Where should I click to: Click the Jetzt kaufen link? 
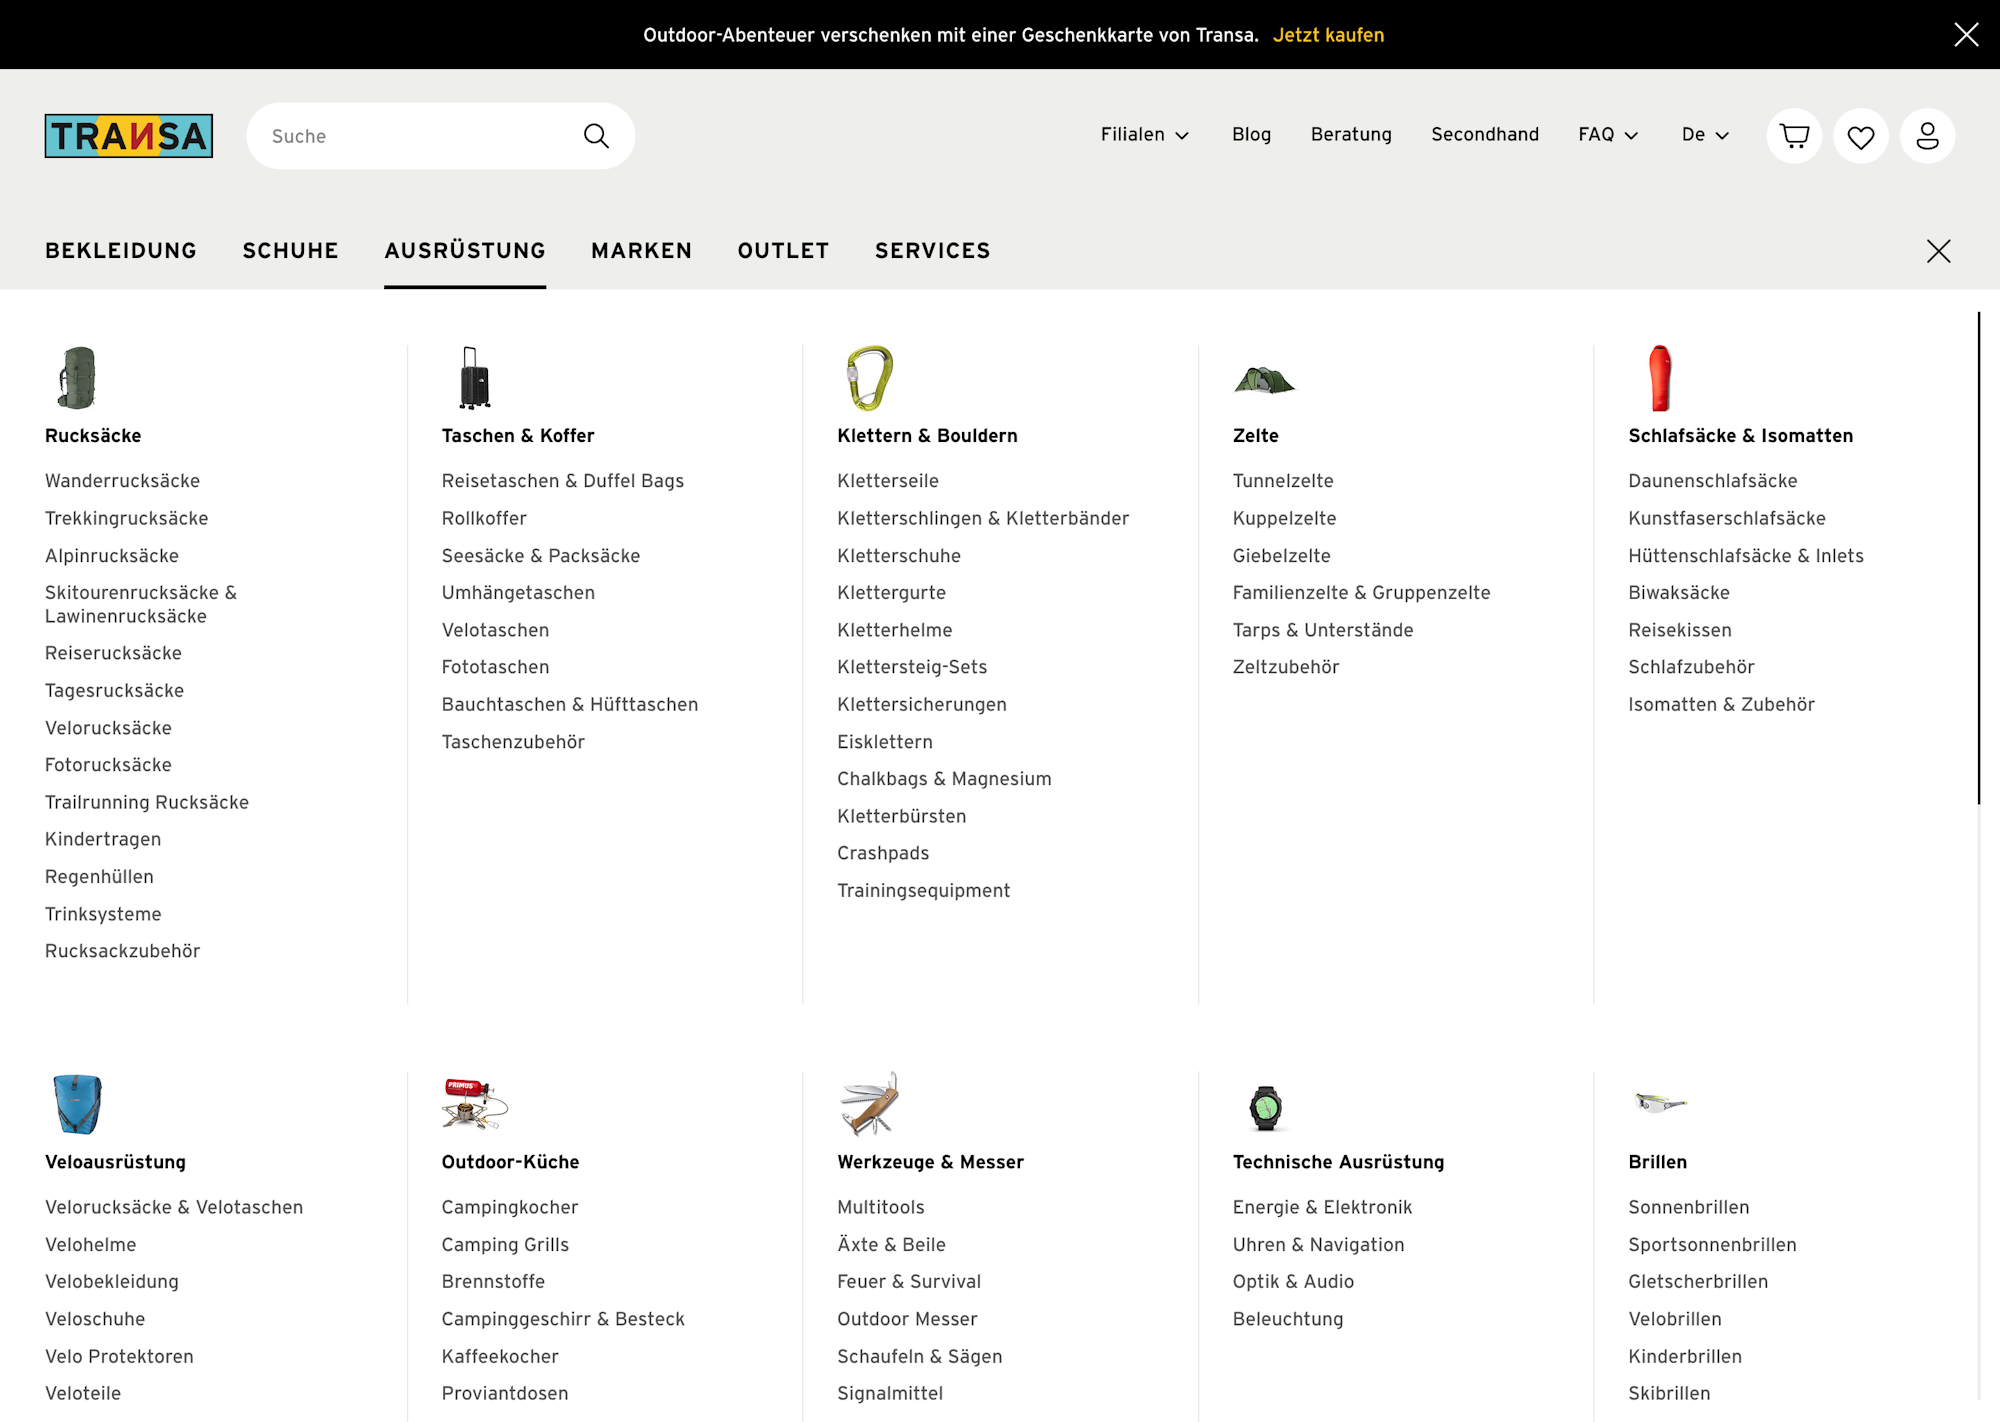pos(1328,35)
